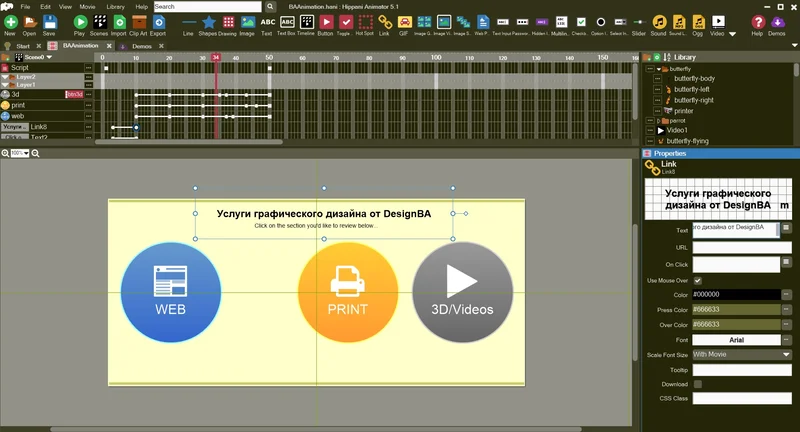Insert a Link element from the toolbar

click(x=385, y=25)
